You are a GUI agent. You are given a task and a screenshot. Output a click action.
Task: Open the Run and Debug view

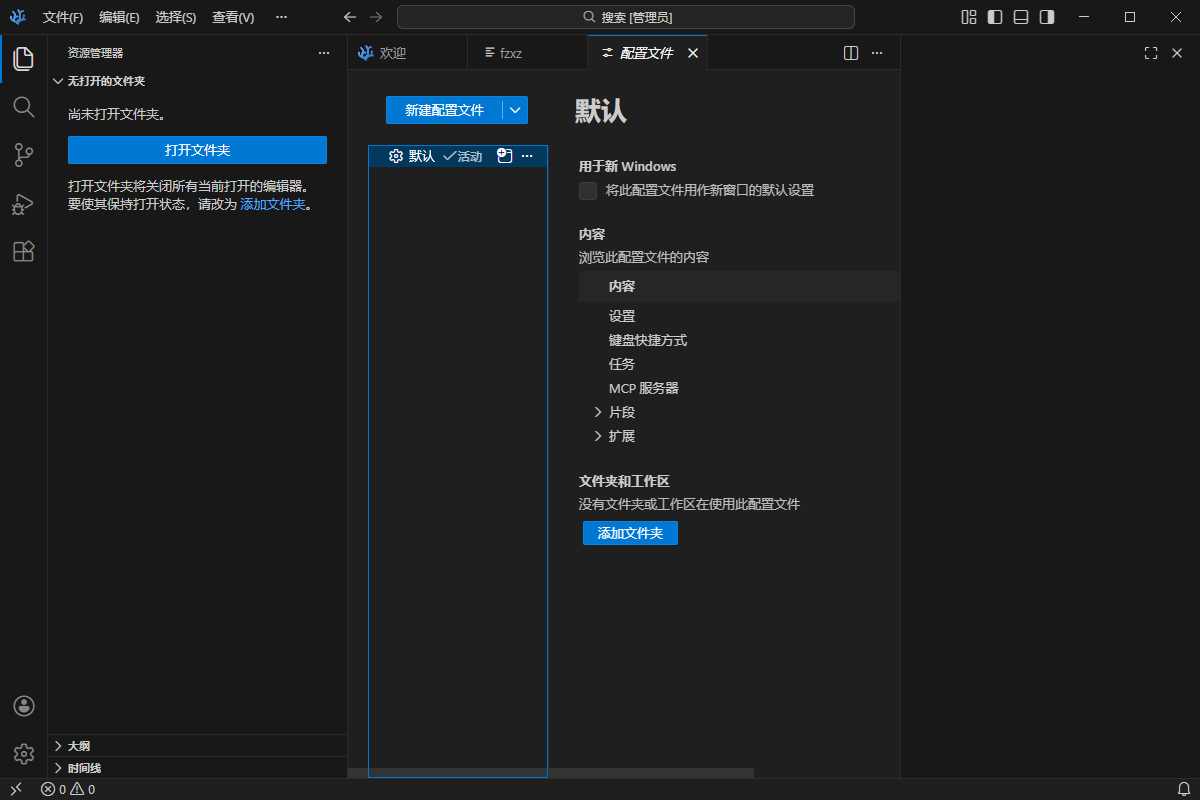pyautogui.click(x=24, y=204)
